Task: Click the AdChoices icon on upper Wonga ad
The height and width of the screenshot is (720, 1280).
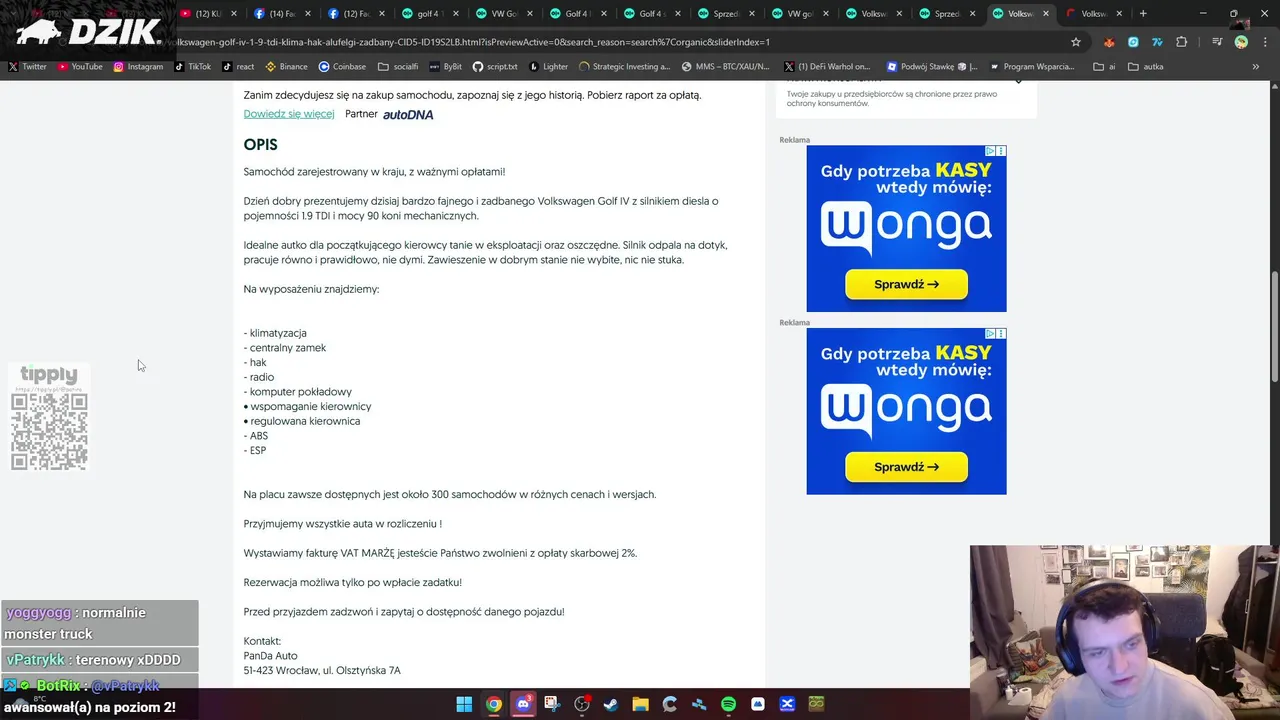Action: pos(990,151)
